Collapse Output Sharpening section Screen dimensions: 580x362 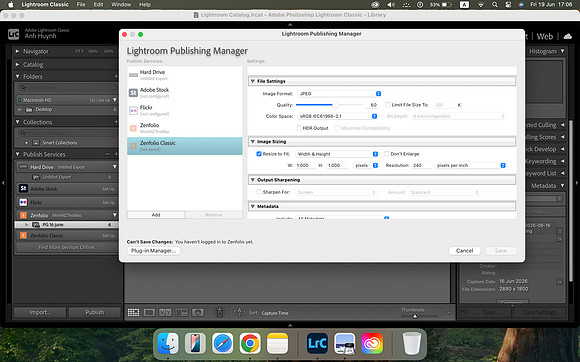coord(253,180)
